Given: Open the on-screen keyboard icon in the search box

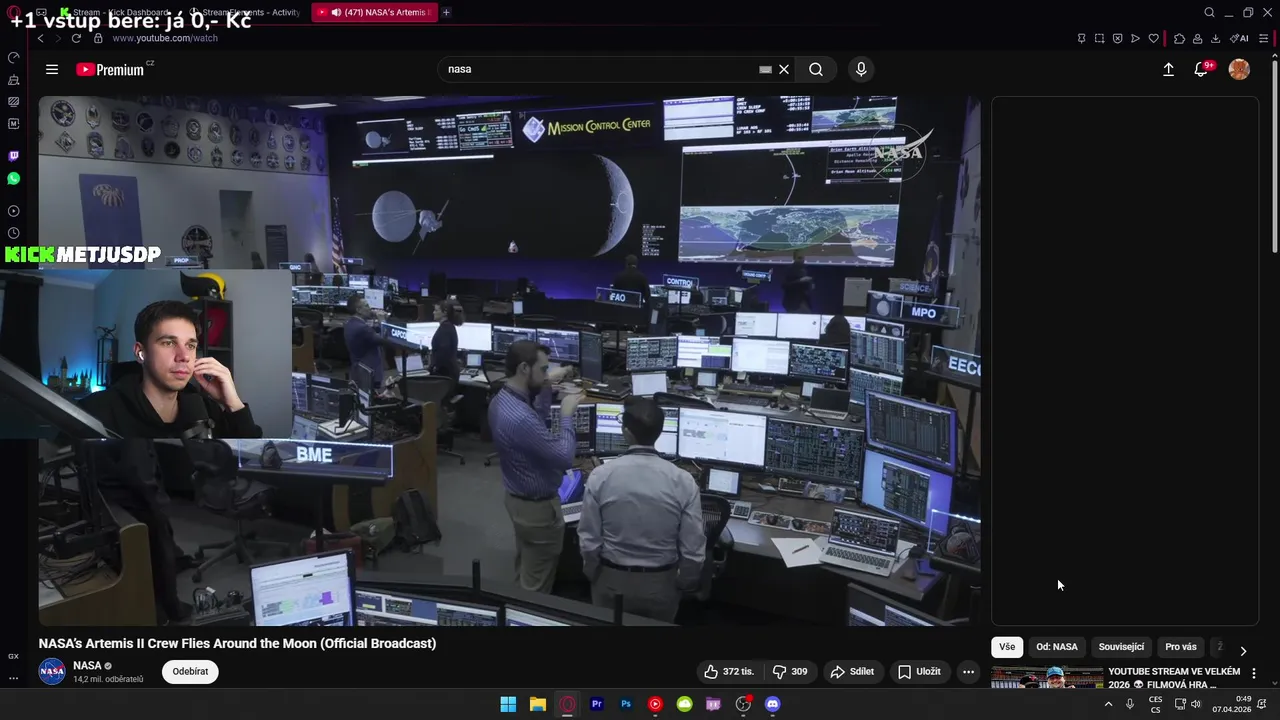Looking at the screenshot, I should tap(765, 69).
